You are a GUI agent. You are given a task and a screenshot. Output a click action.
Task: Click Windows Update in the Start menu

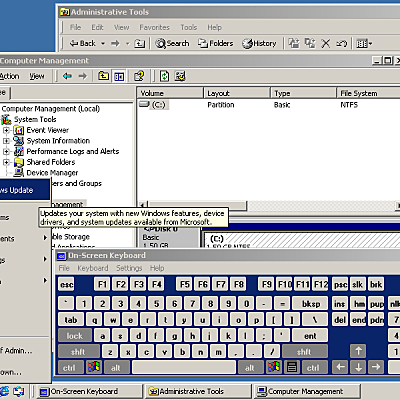(x=25, y=190)
